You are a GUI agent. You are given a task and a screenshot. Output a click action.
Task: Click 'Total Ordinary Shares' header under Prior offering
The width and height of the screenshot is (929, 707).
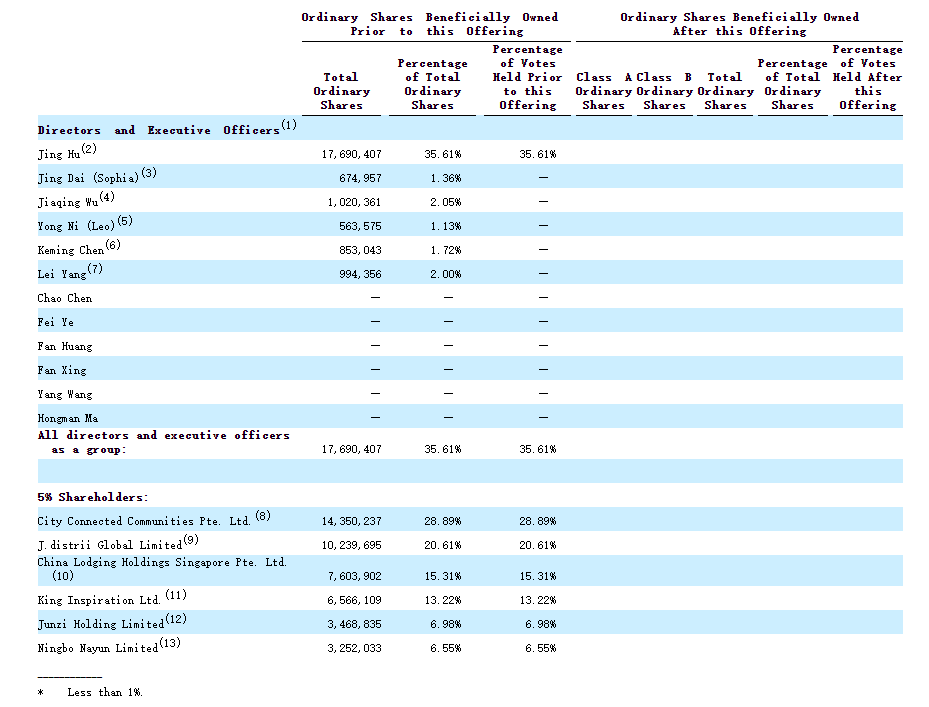341,91
